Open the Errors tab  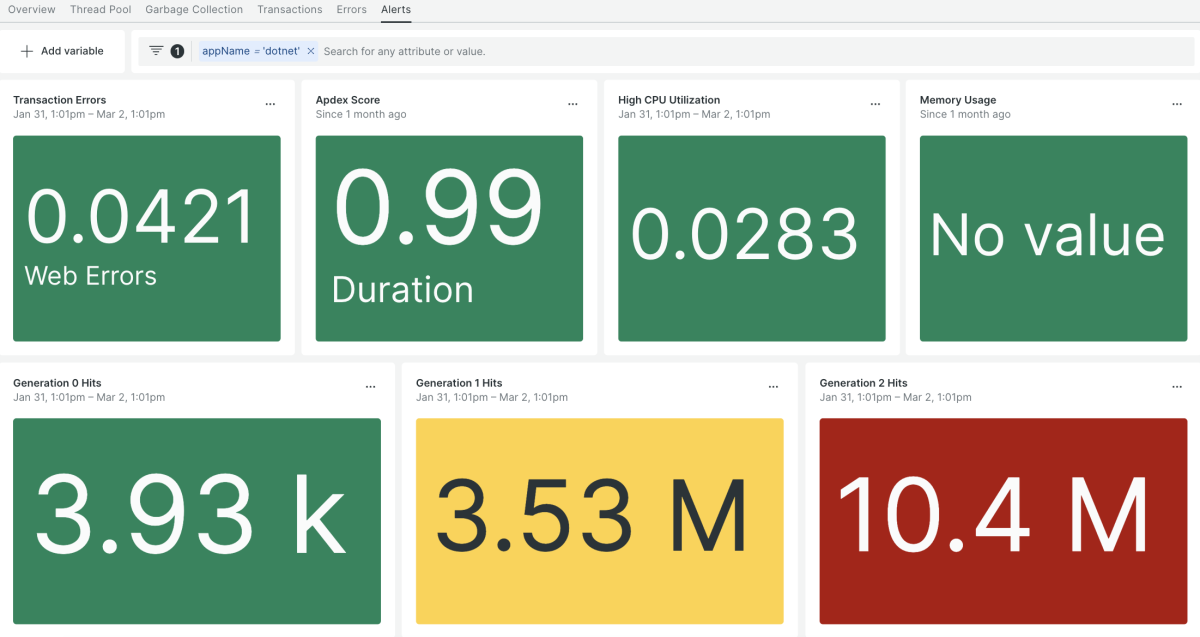pos(351,10)
